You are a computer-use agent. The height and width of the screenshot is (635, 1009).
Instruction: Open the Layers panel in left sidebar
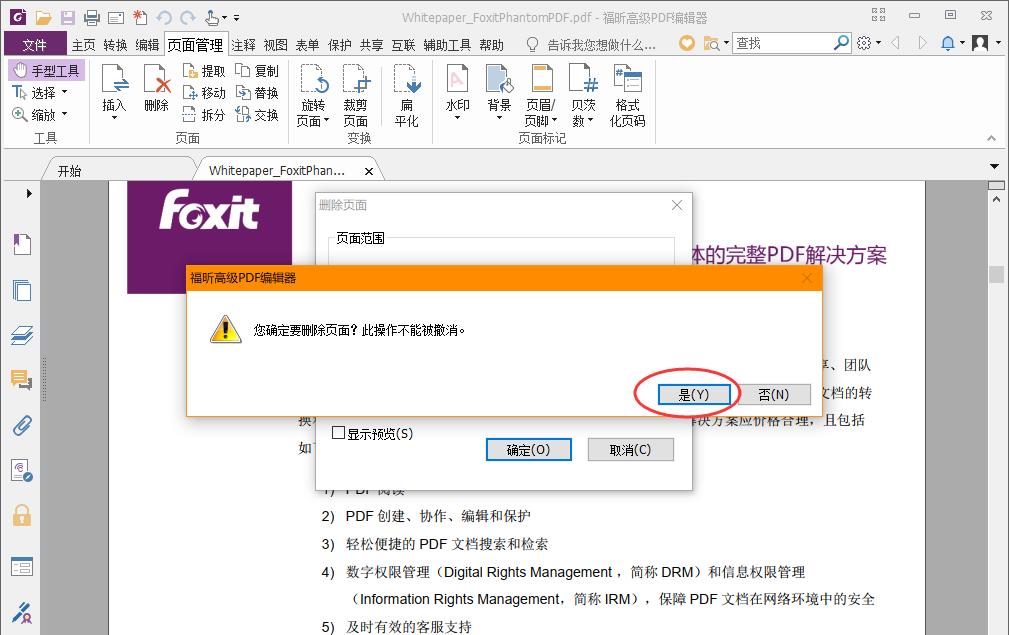pyautogui.click(x=22, y=335)
